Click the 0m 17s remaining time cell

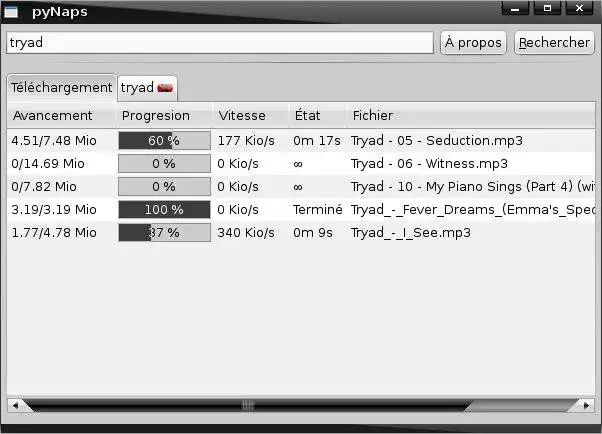click(317, 141)
